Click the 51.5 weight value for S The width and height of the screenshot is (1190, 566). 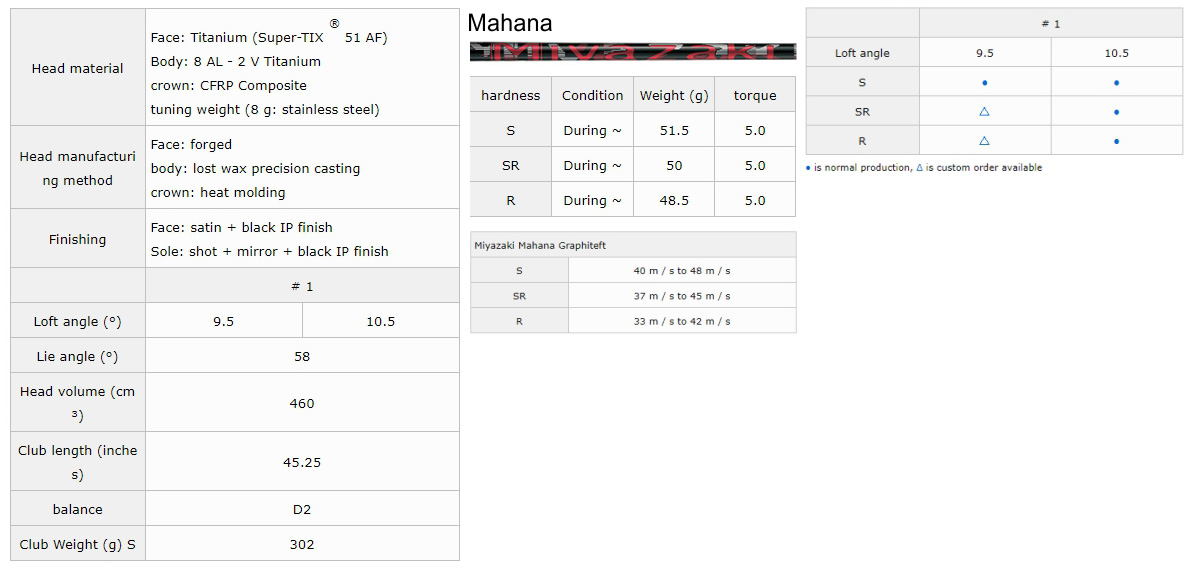pyautogui.click(x=674, y=130)
